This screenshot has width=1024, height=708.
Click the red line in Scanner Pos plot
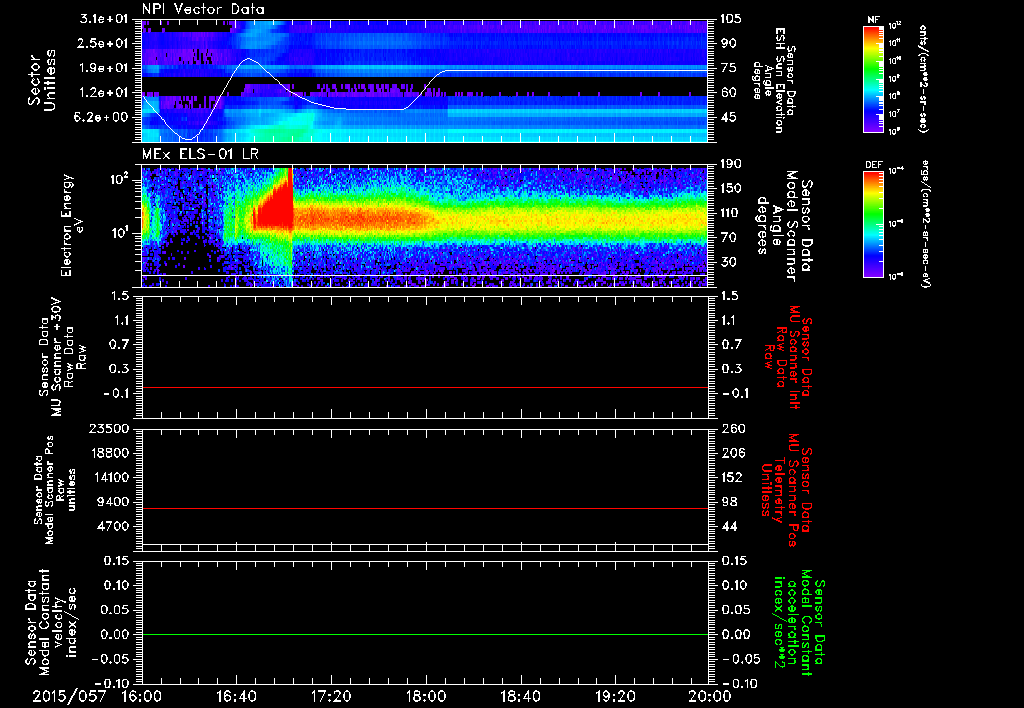pos(424,508)
